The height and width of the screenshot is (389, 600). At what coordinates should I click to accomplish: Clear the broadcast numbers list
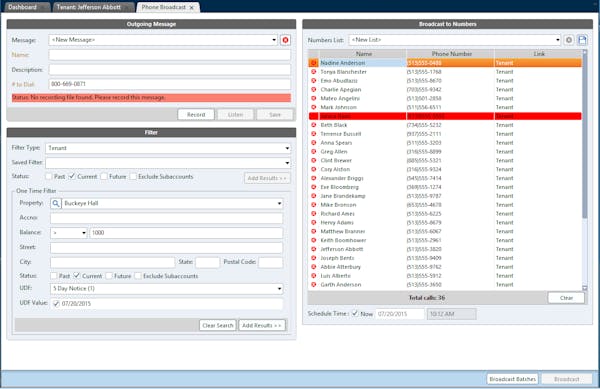[566, 298]
